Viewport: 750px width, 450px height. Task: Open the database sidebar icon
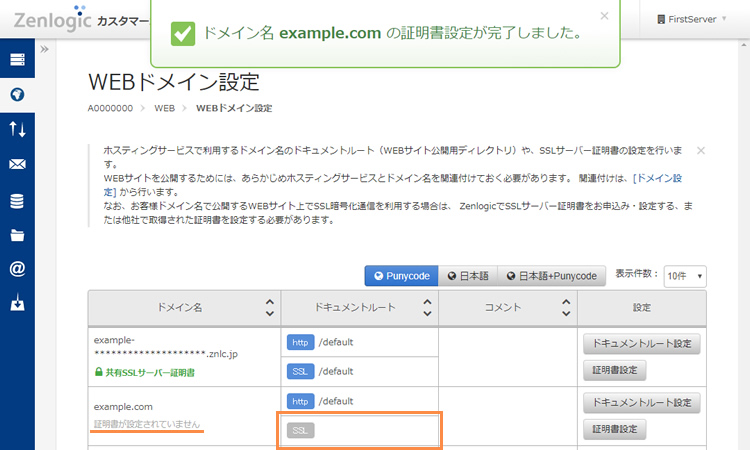point(17,200)
